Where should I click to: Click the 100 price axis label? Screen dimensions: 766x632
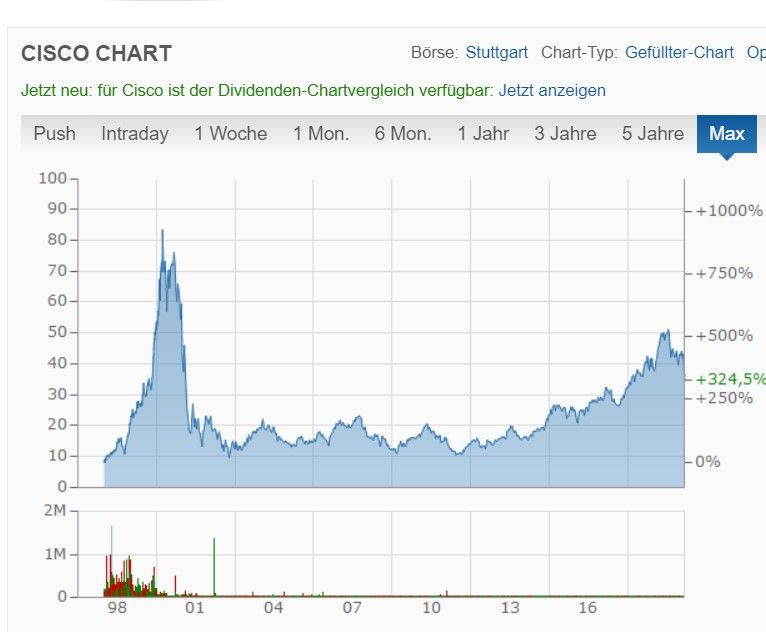click(x=53, y=178)
